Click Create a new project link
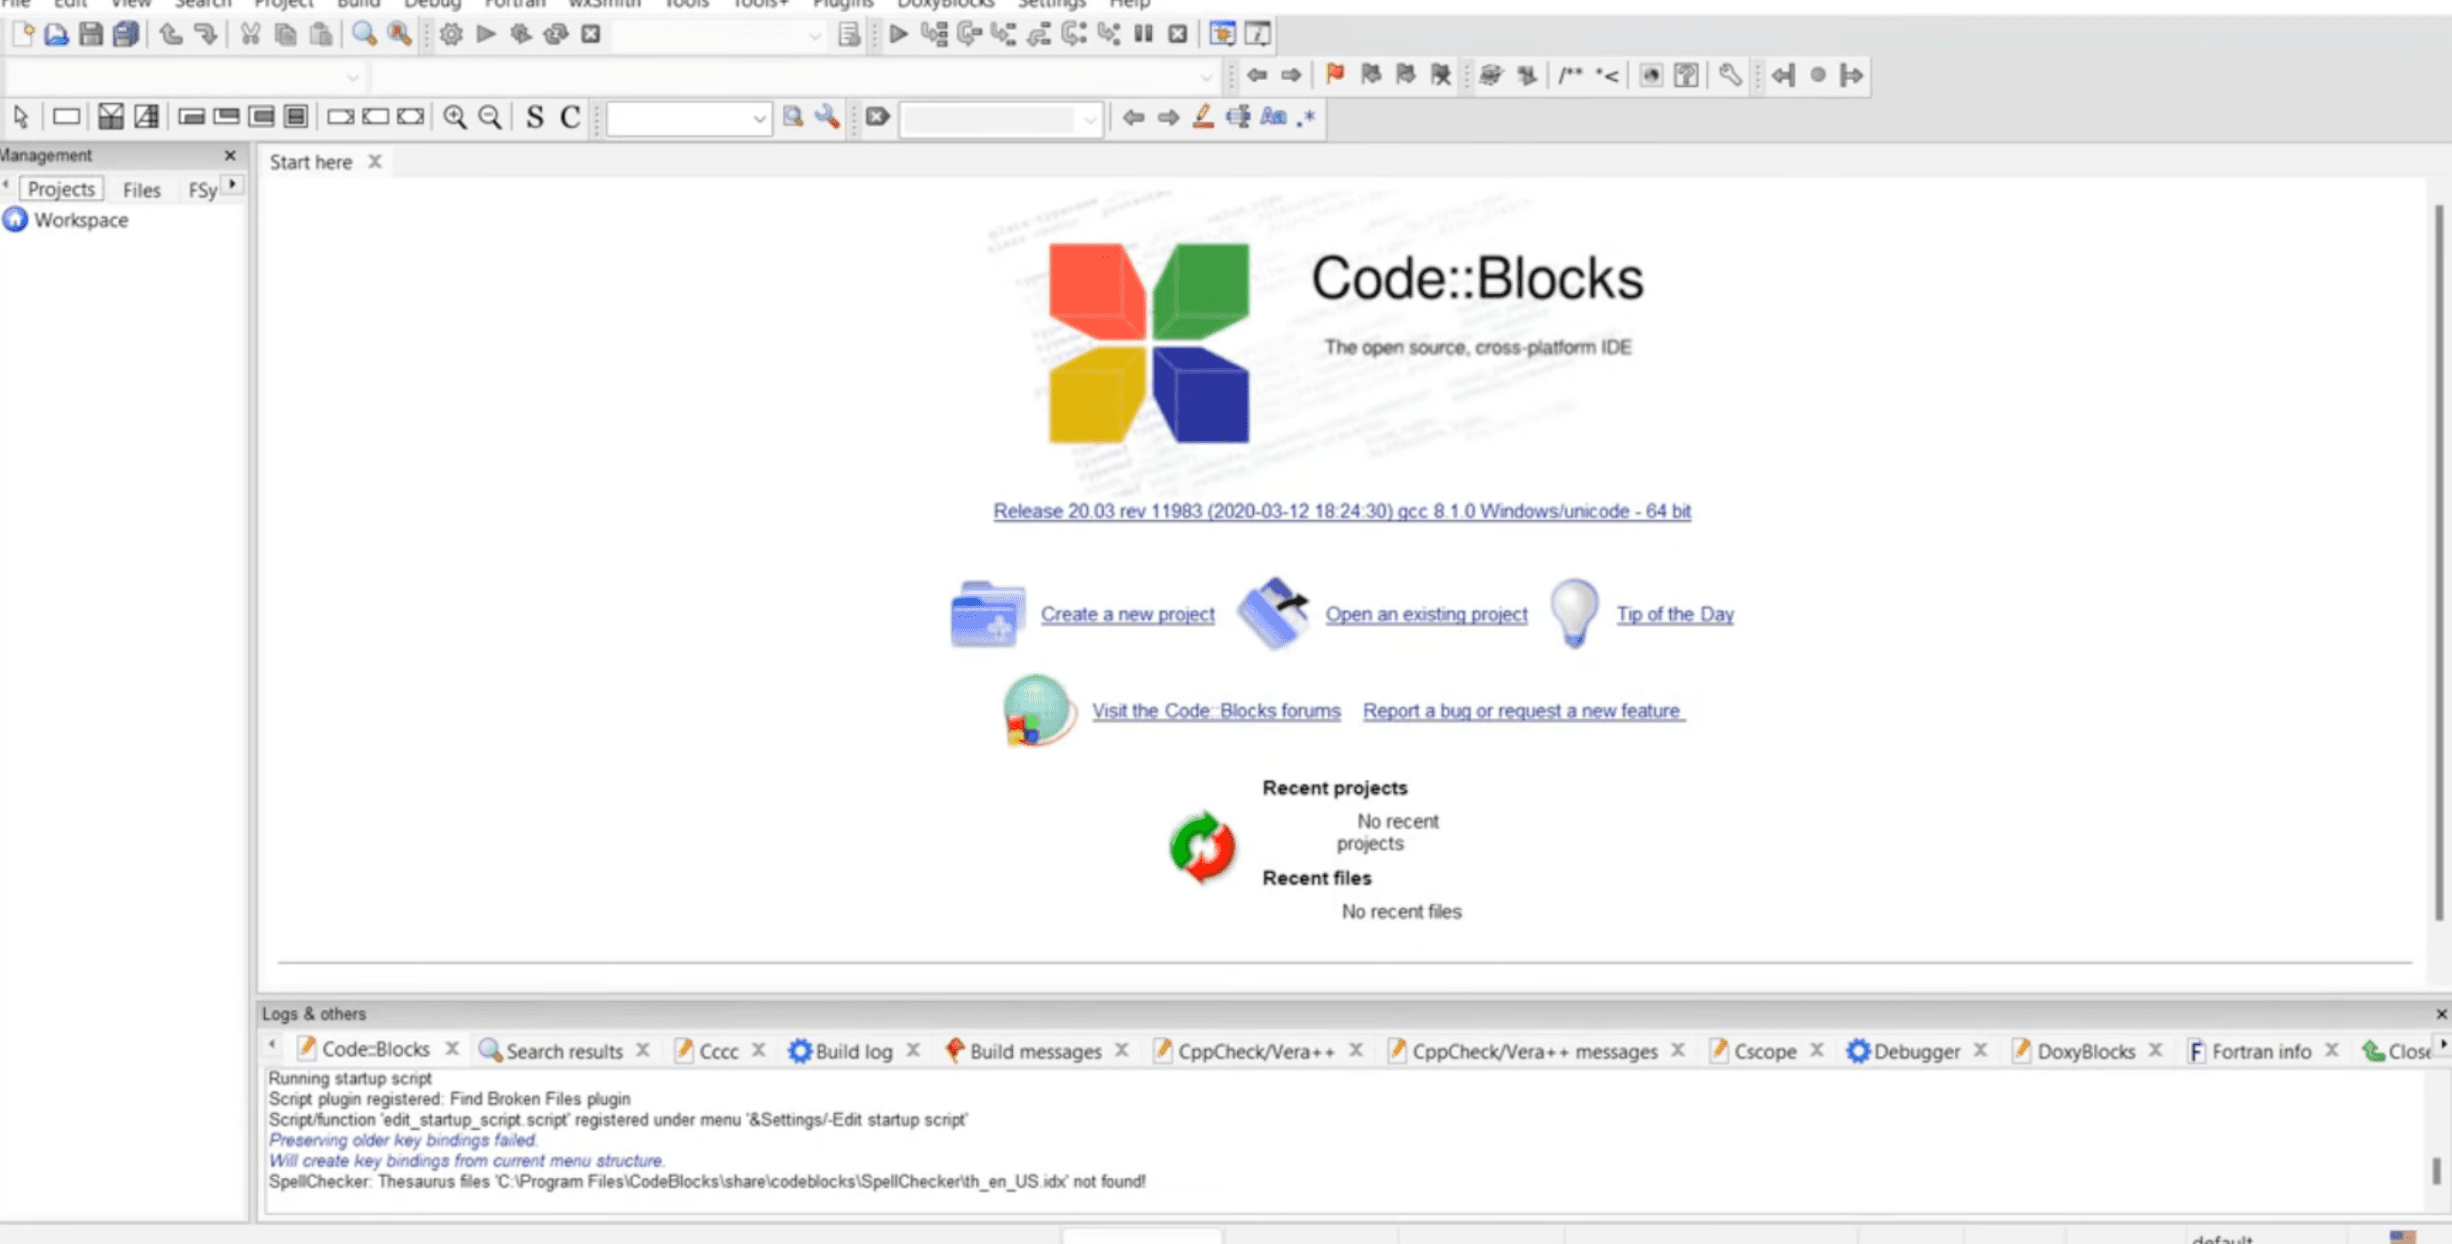The height and width of the screenshot is (1244, 2452). [1128, 614]
